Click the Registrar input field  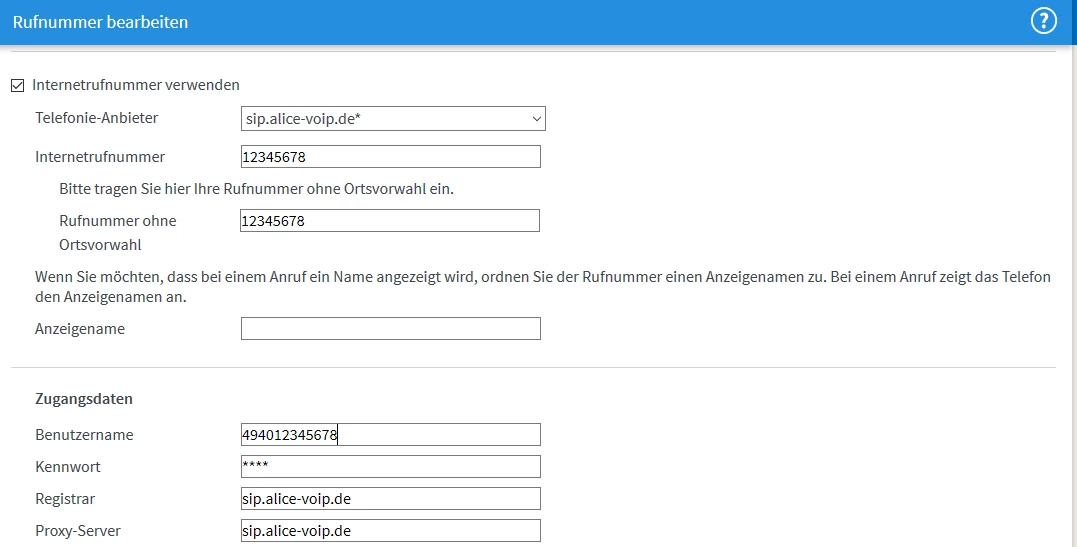(x=391, y=499)
